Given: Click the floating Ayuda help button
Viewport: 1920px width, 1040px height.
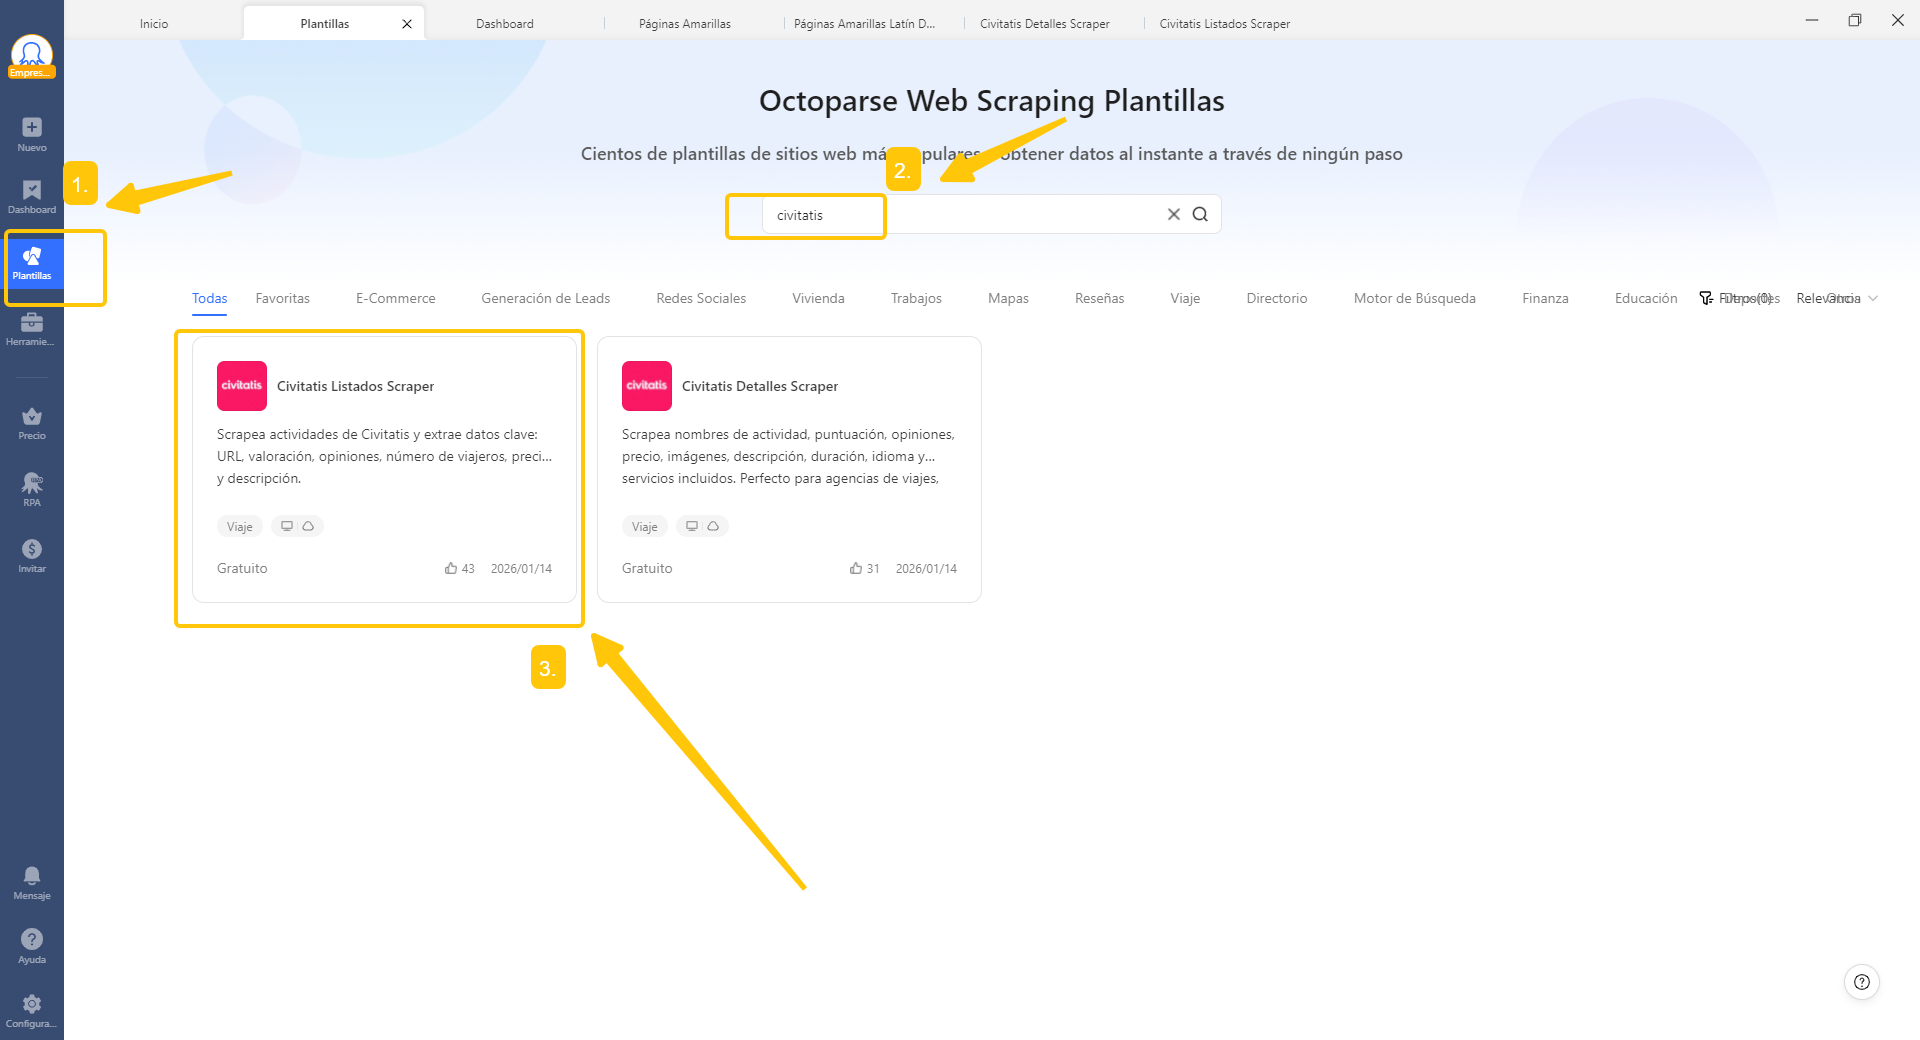Looking at the screenshot, I should (1861, 982).
